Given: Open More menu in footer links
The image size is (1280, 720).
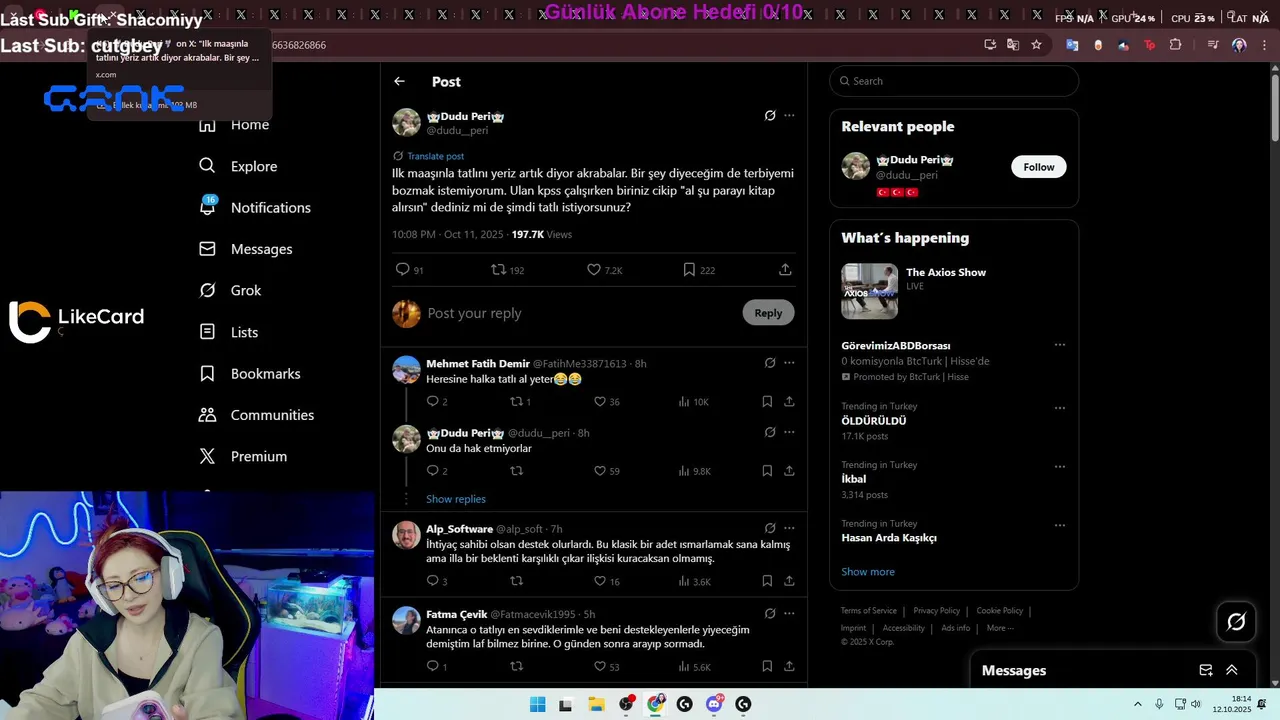Looking at the screenshot, I should coord(1000,628).
